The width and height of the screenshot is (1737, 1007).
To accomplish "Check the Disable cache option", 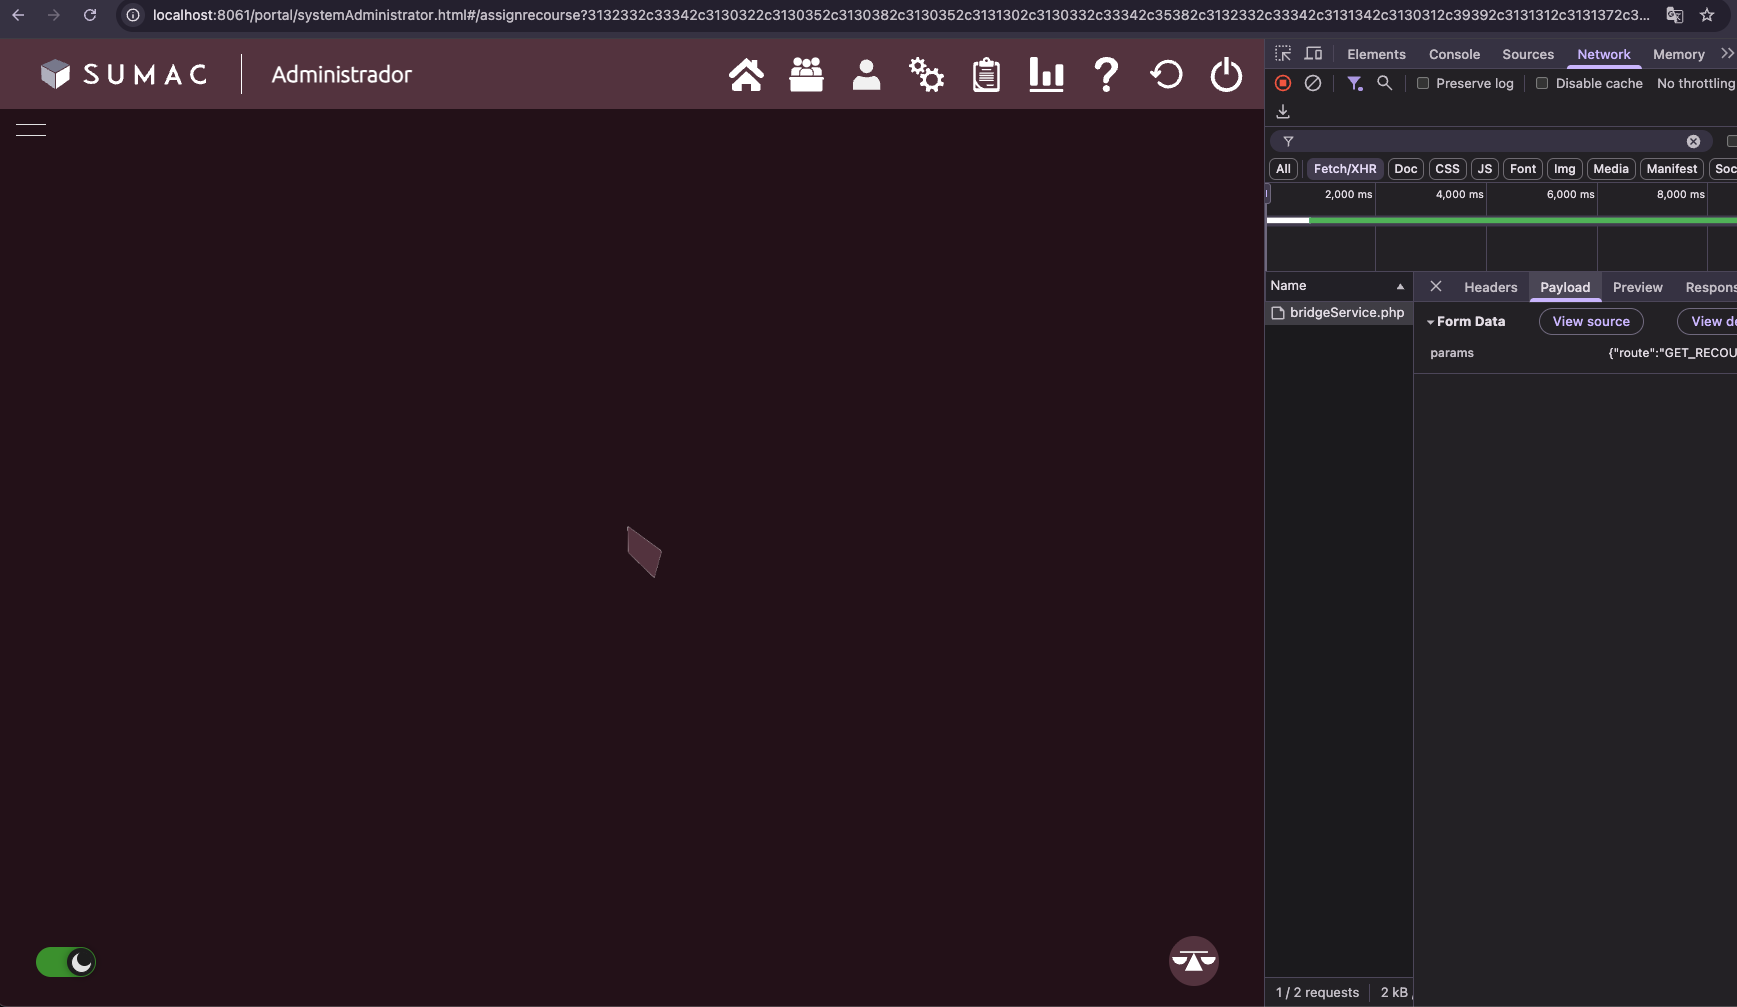I will (1542, 84).
